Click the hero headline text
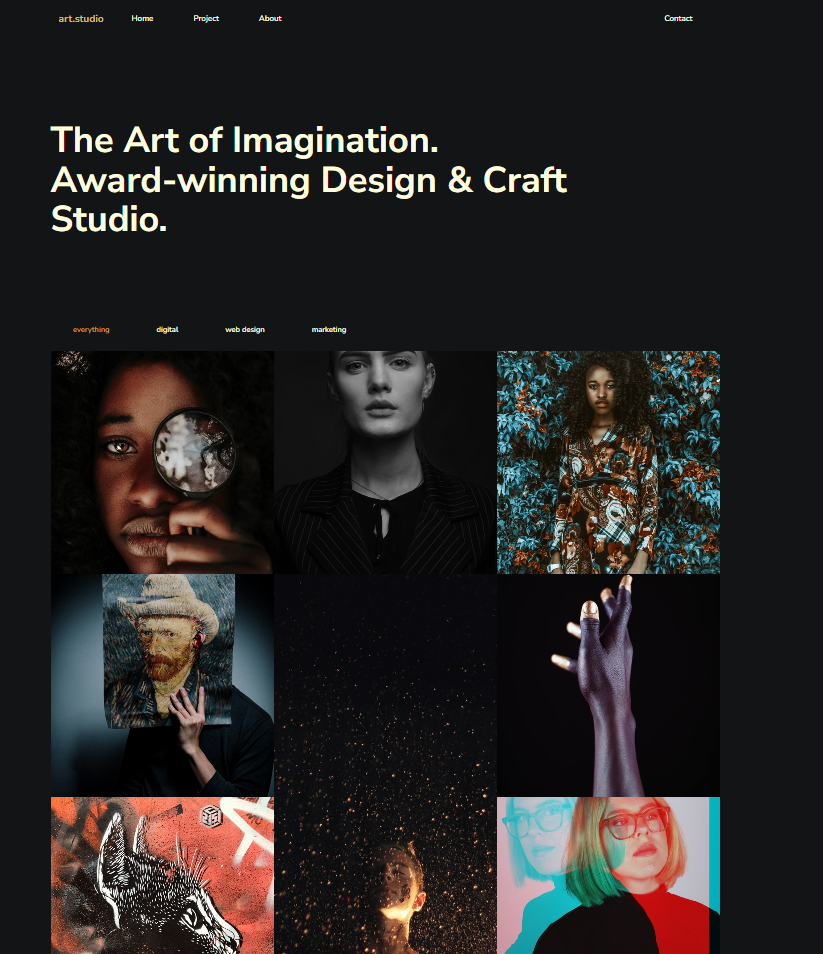Viewport: 823px width, 954px height. pos(309,179)
